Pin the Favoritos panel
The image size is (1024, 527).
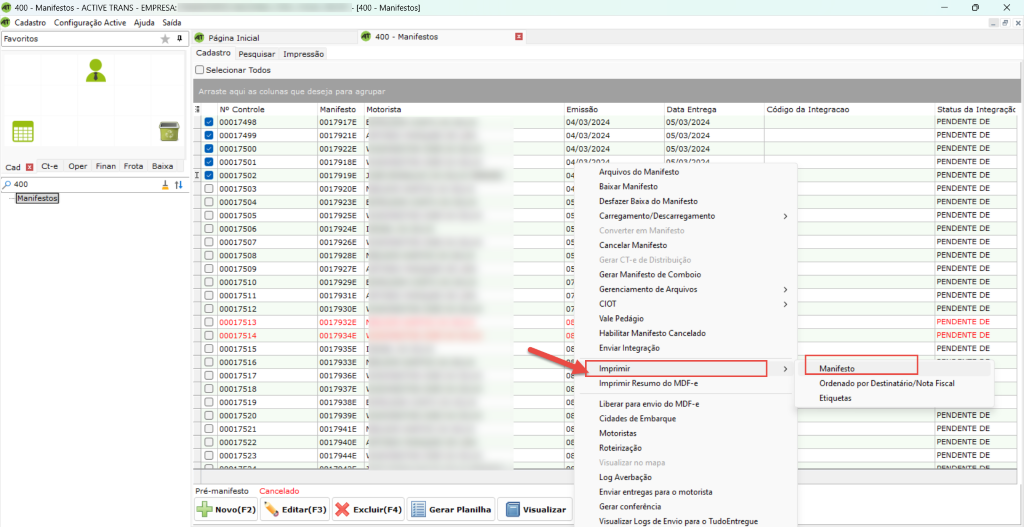(x=179, y=39)
